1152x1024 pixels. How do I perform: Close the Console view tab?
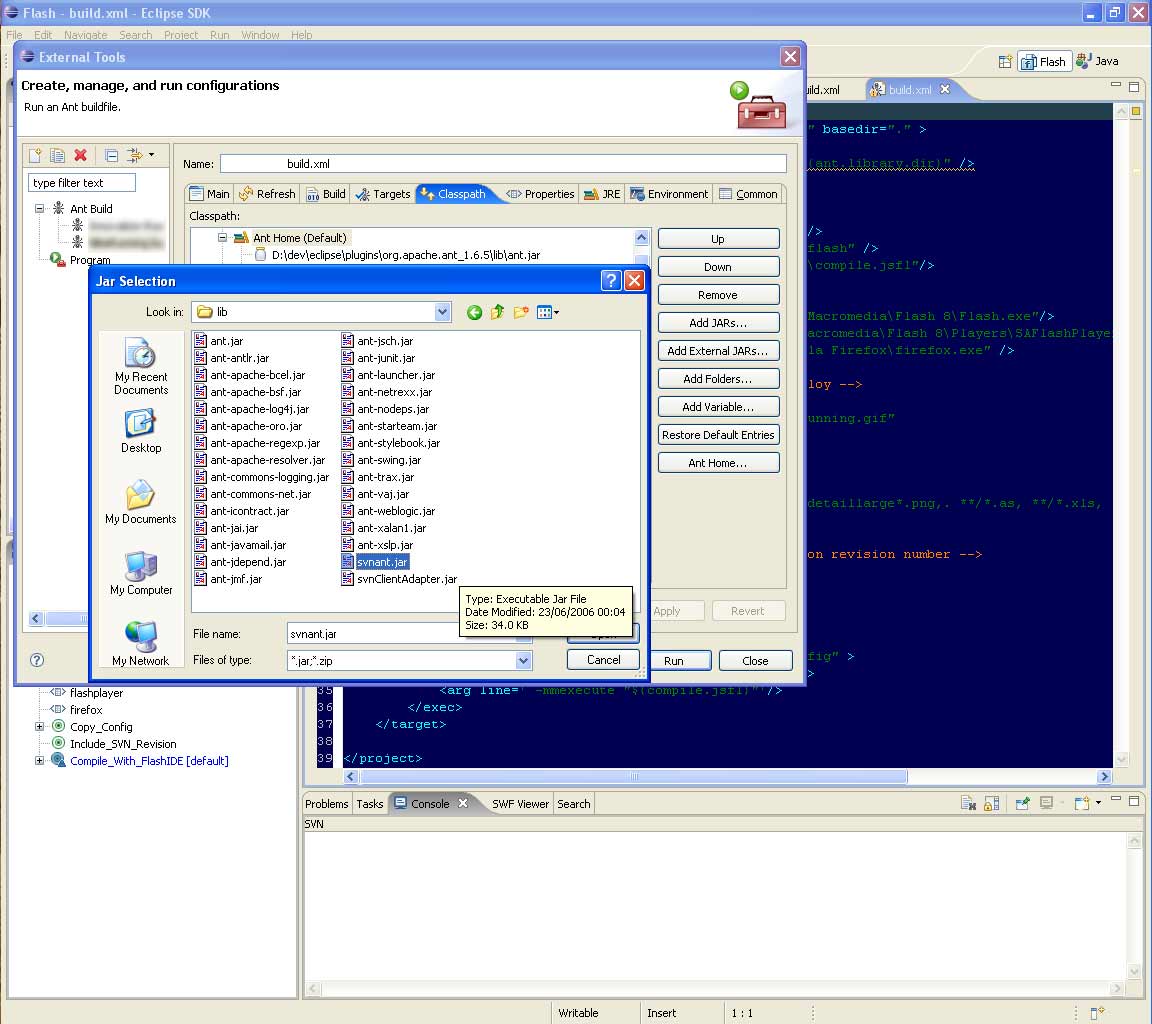pyautogui.click(x=463, y=803)
